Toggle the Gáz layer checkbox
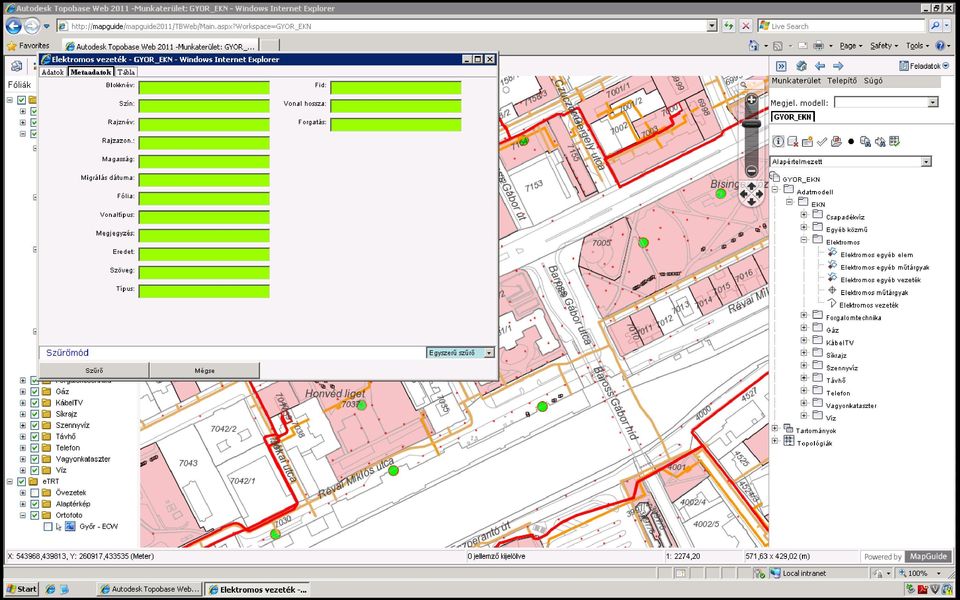This screenshot has height=600, width=960. tap(34, 392)
